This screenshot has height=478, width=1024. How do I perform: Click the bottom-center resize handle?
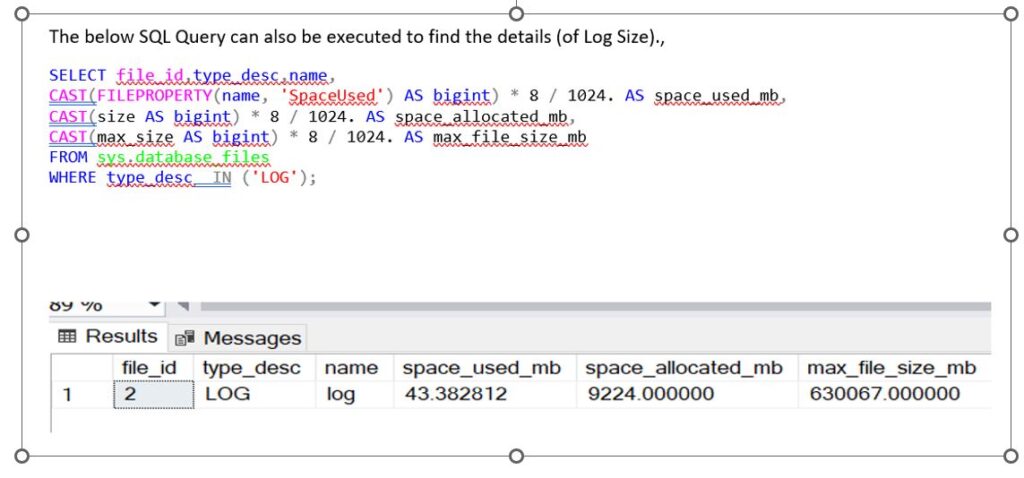[516, 456]
